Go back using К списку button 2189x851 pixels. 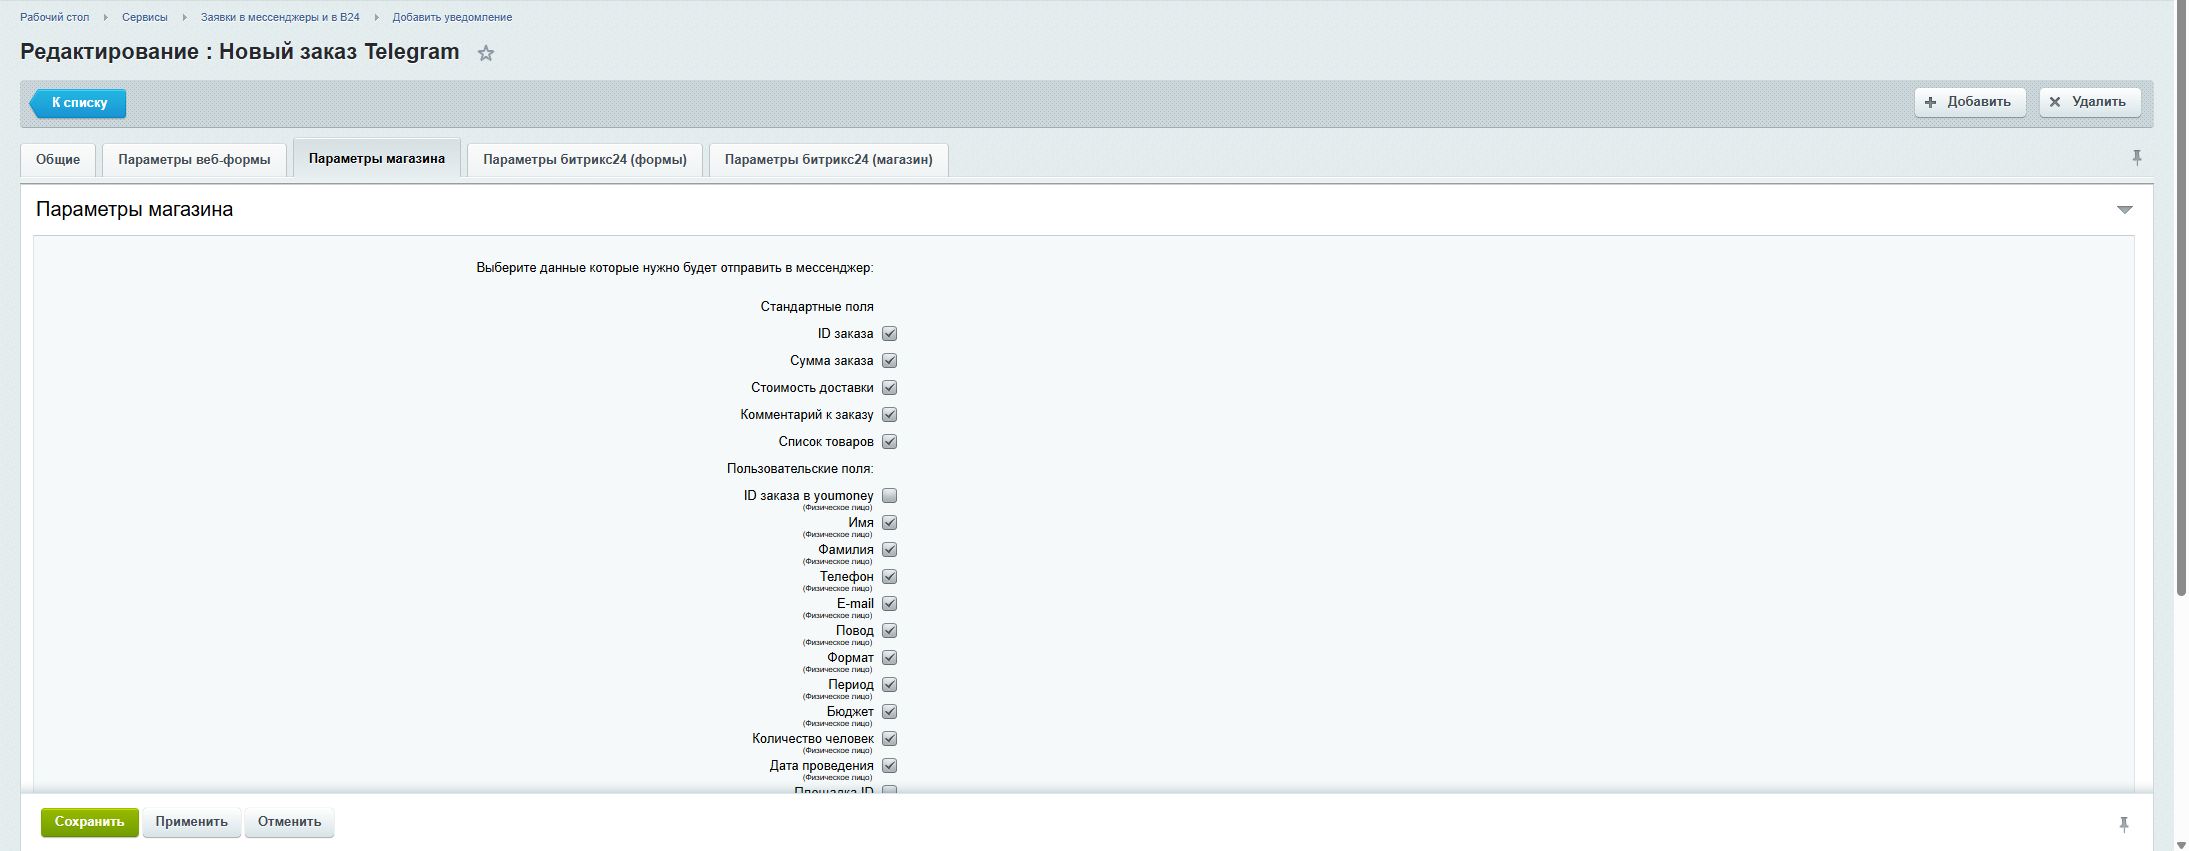pos(79,103)
